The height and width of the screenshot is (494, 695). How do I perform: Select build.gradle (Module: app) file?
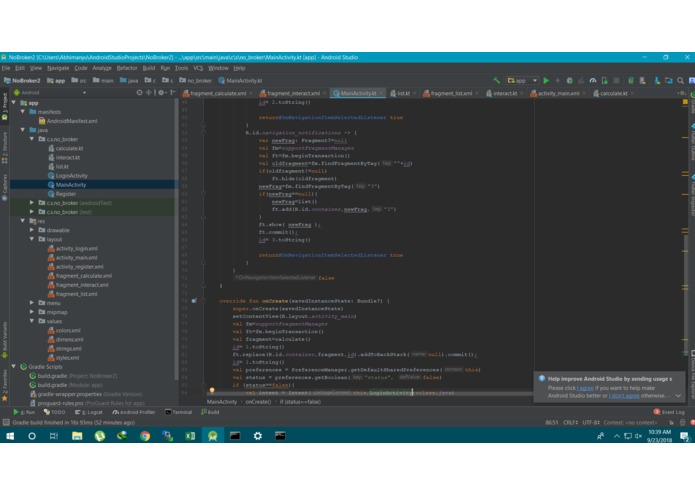pos(66,385)
